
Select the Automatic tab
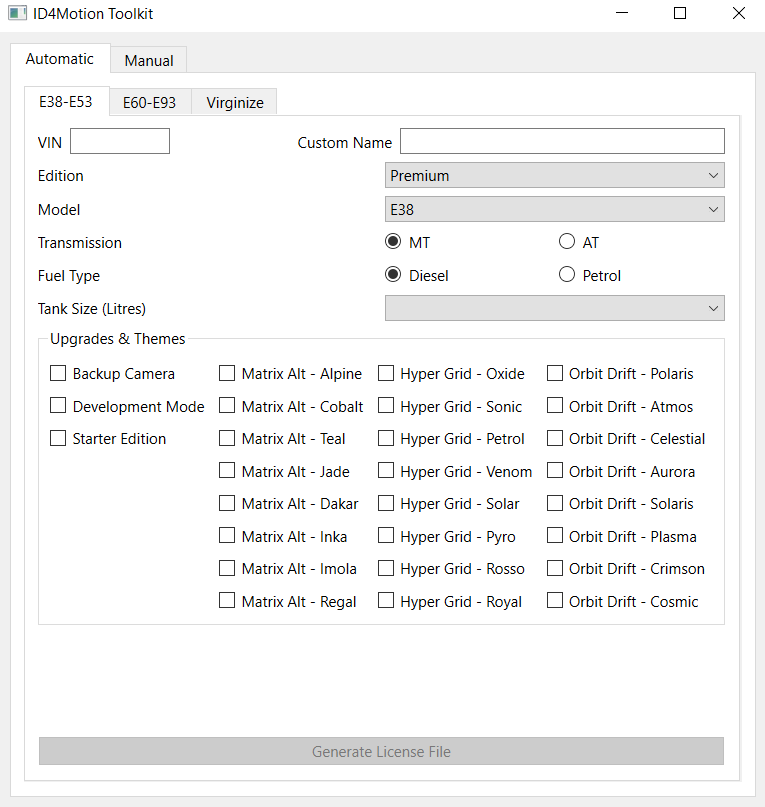(x=60, y=59)
